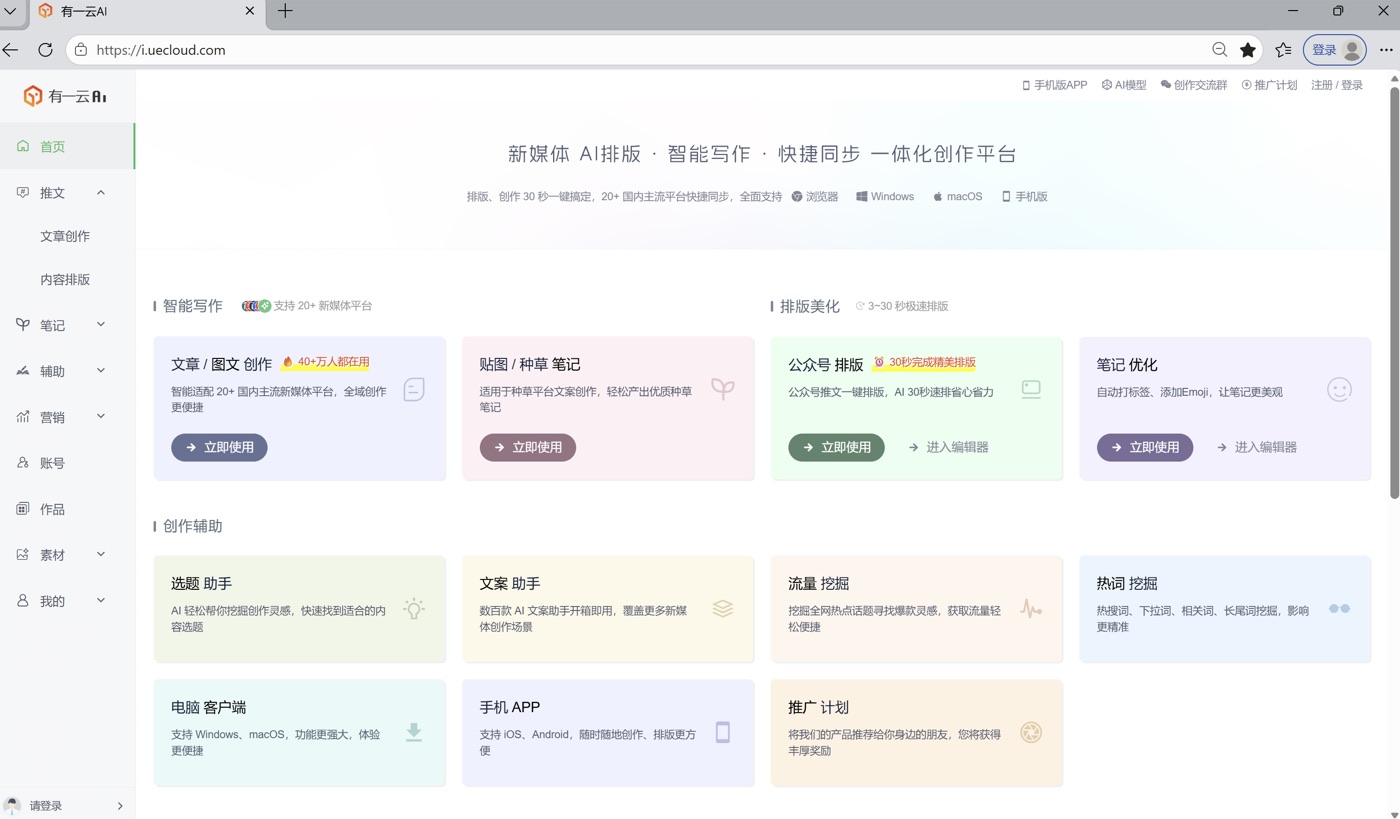Expand the 素材 sidebar section
The height and width of the screenshot is (819, 1400).
pos(101,554)
